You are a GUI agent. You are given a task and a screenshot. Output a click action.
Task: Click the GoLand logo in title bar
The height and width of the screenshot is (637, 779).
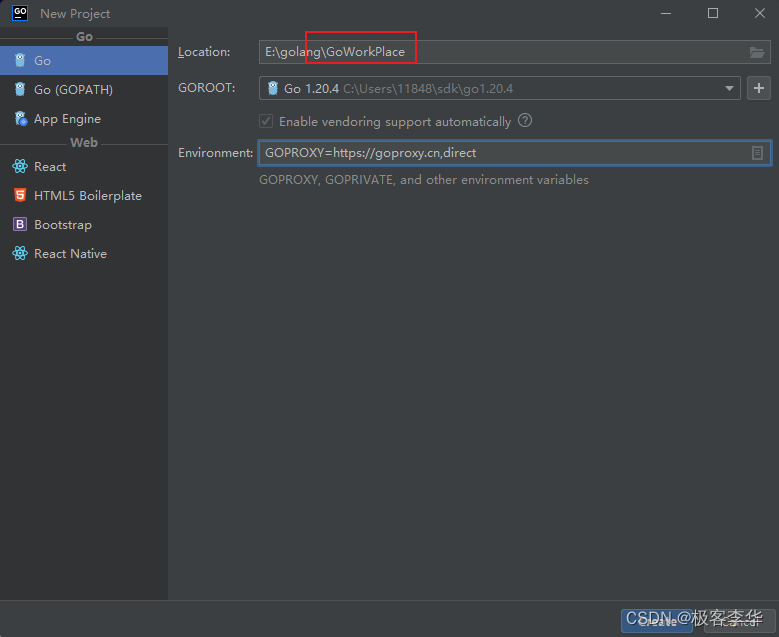tap(20, 13)
